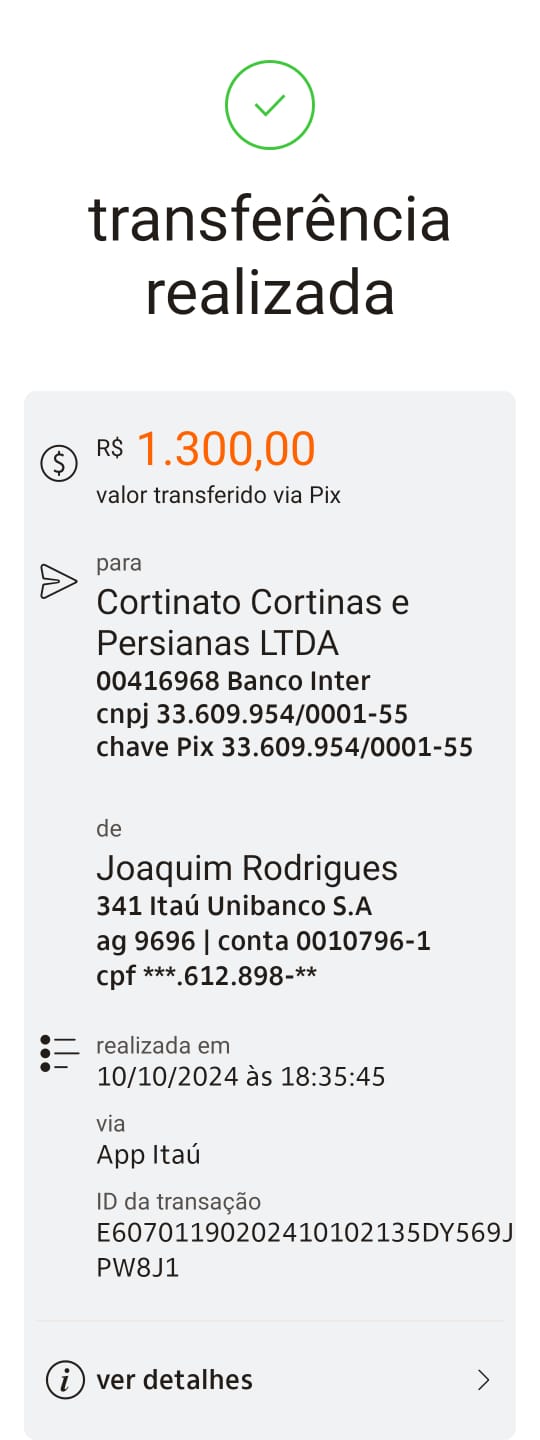The image size is (540, 1440).
Task: Click the transferência realizada heading
Action: pyautogui.click(x=270, y=257)
